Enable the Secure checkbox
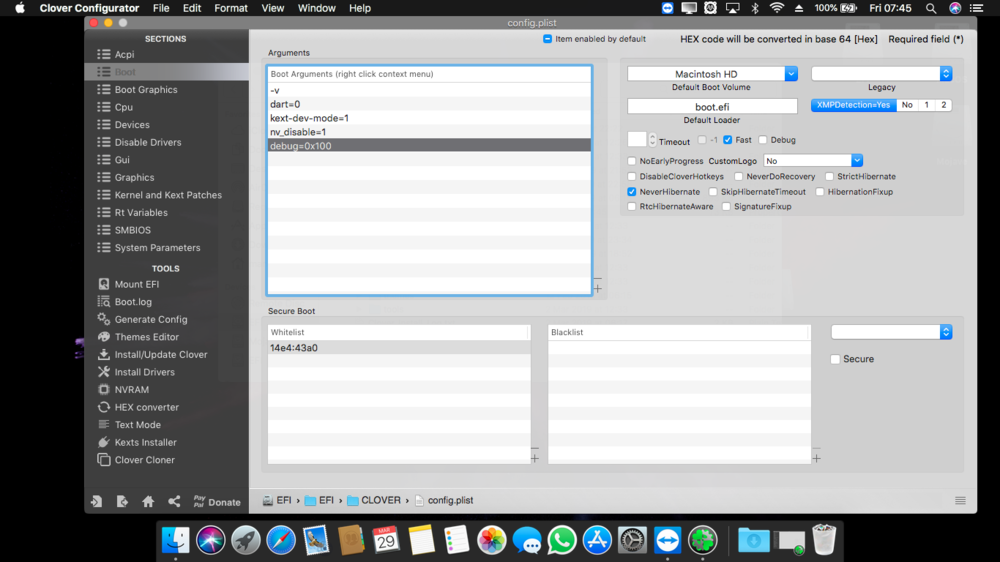The image size is (1000, 562). 835,359
